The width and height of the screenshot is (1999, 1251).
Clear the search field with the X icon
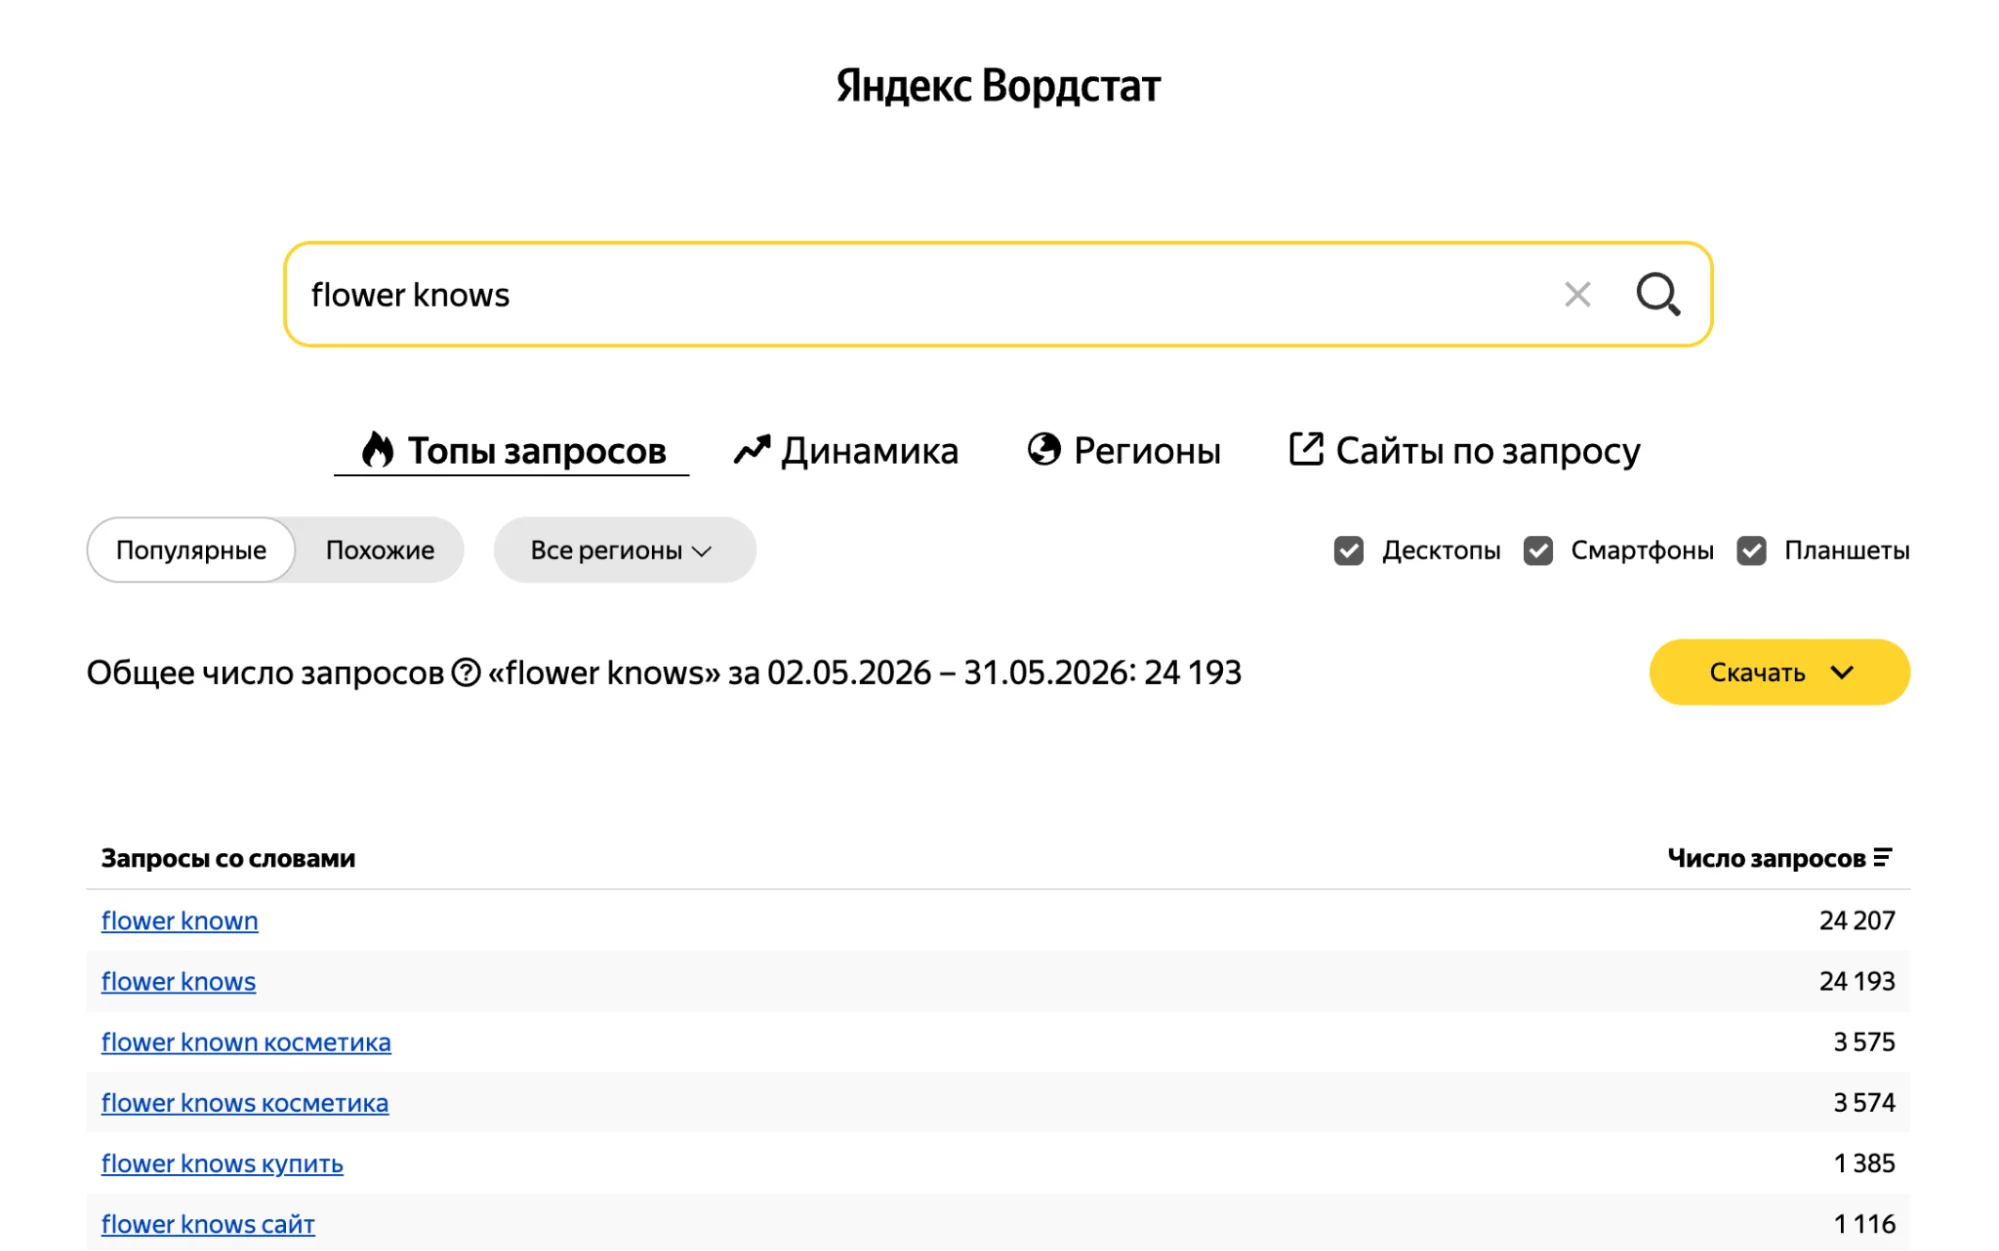click(1577, 295)
